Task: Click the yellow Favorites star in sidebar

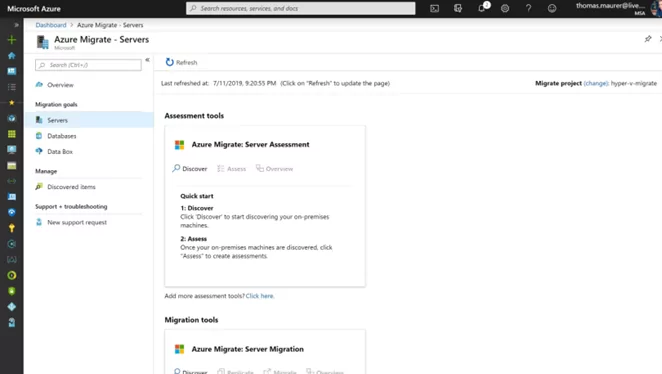Action: 12,103
